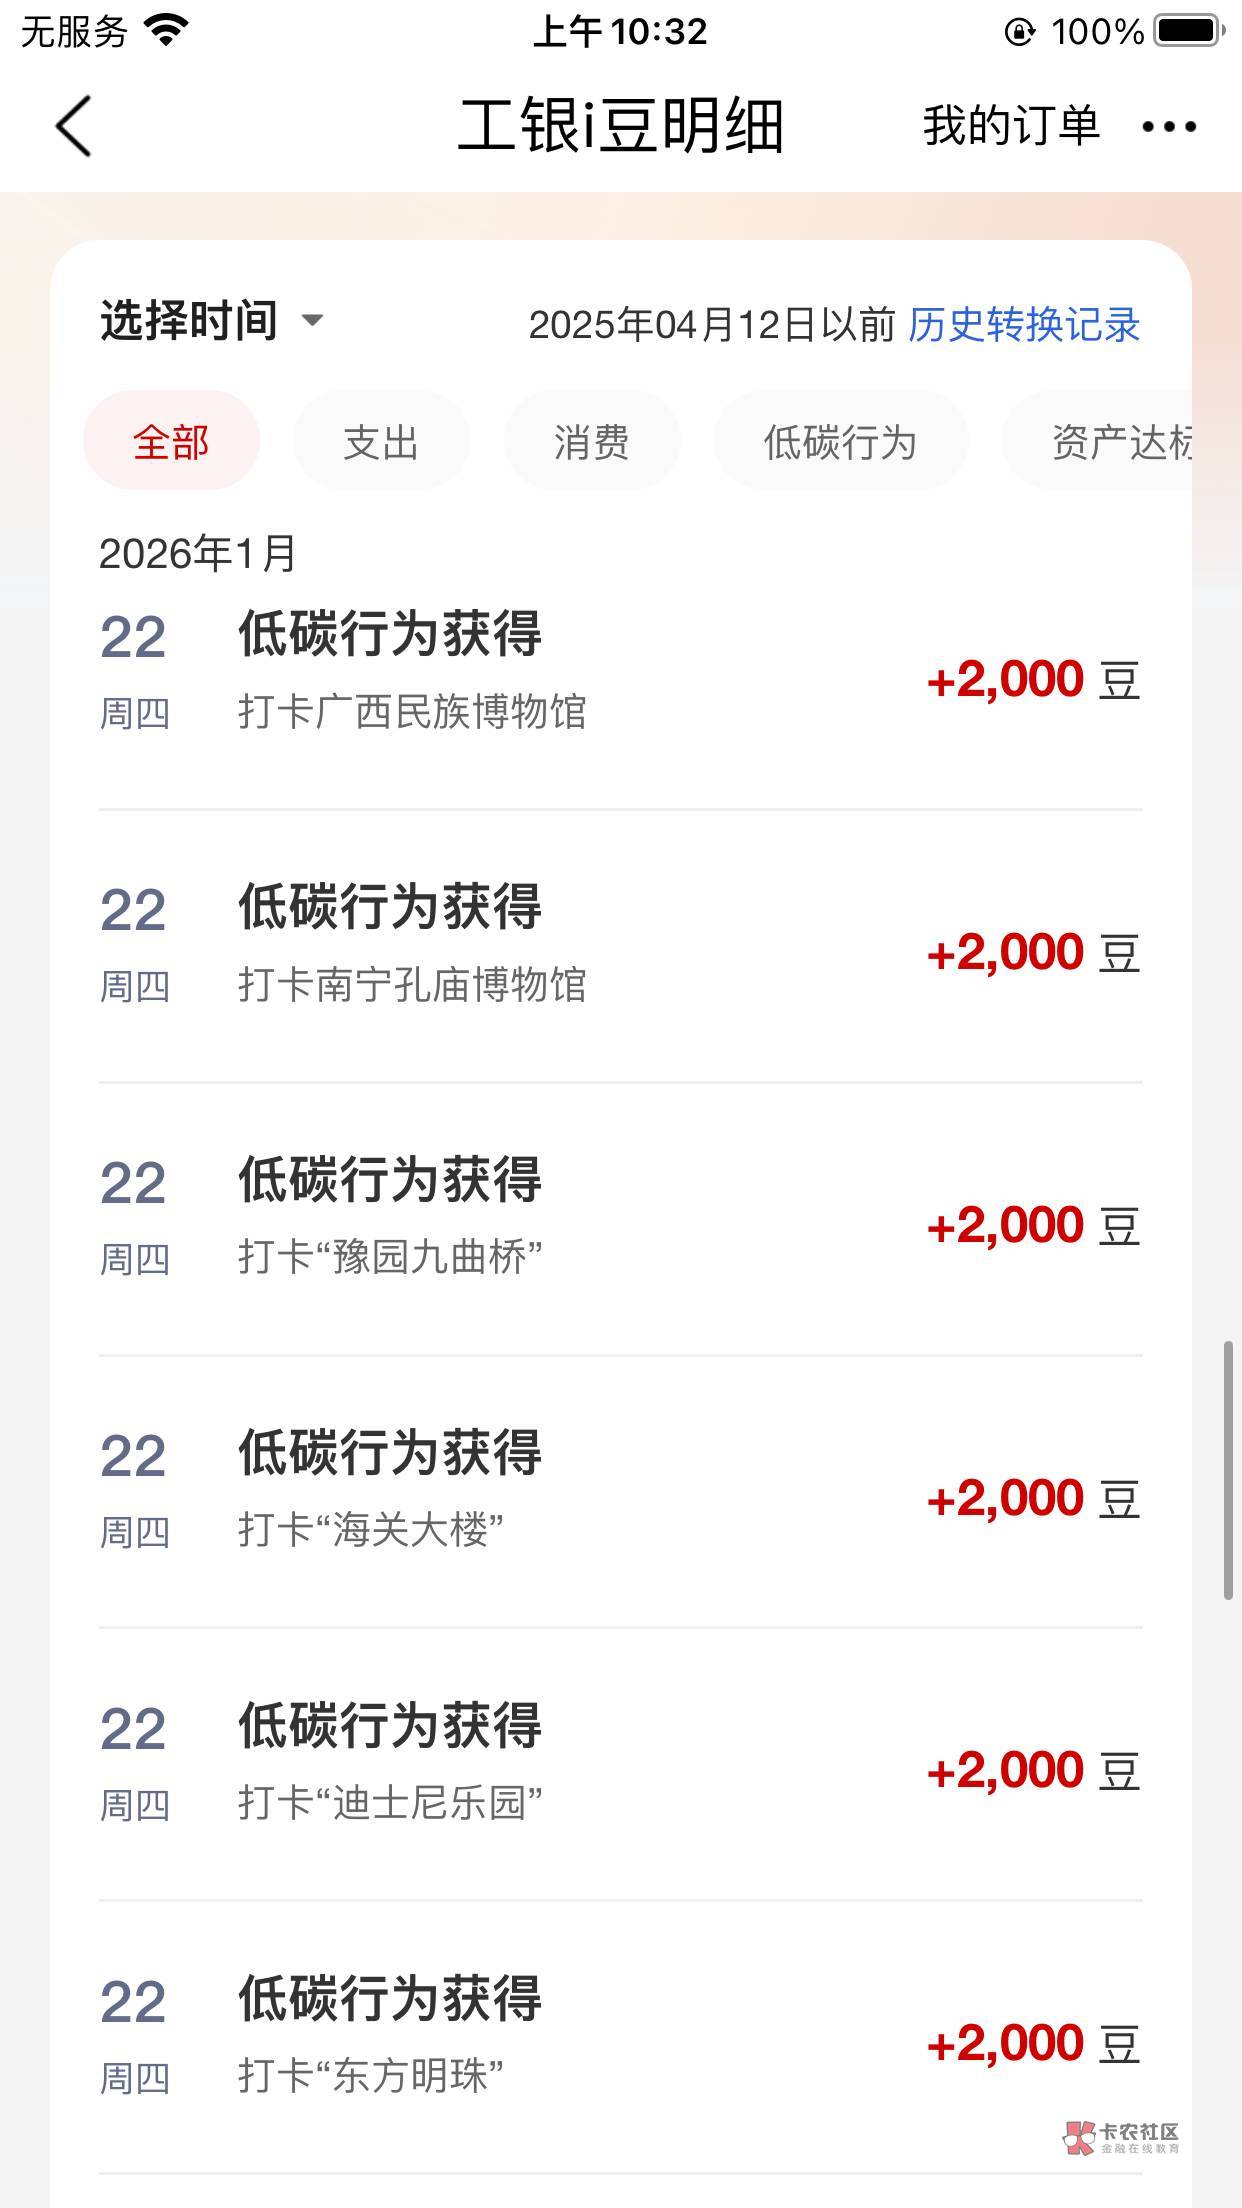Tap the Wi-Fi status icon
1242x2208 pixels.
point(166,31)
